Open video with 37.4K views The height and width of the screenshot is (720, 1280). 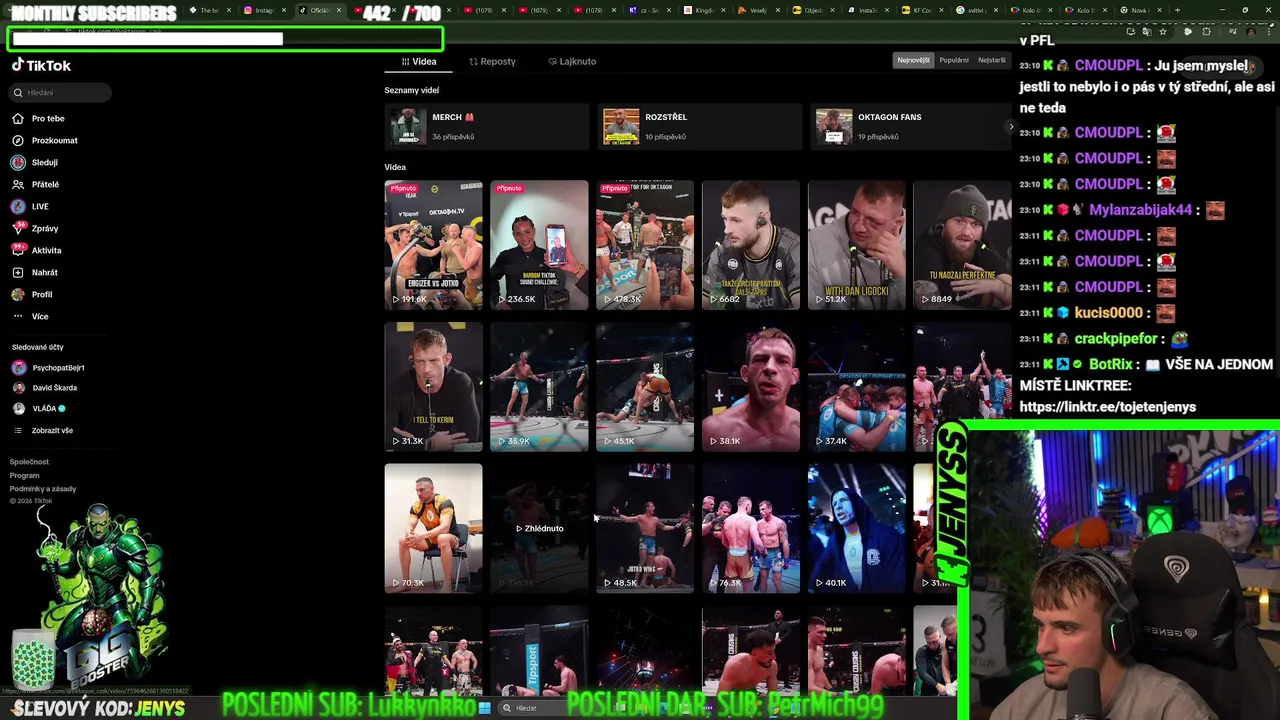(857, 386)
